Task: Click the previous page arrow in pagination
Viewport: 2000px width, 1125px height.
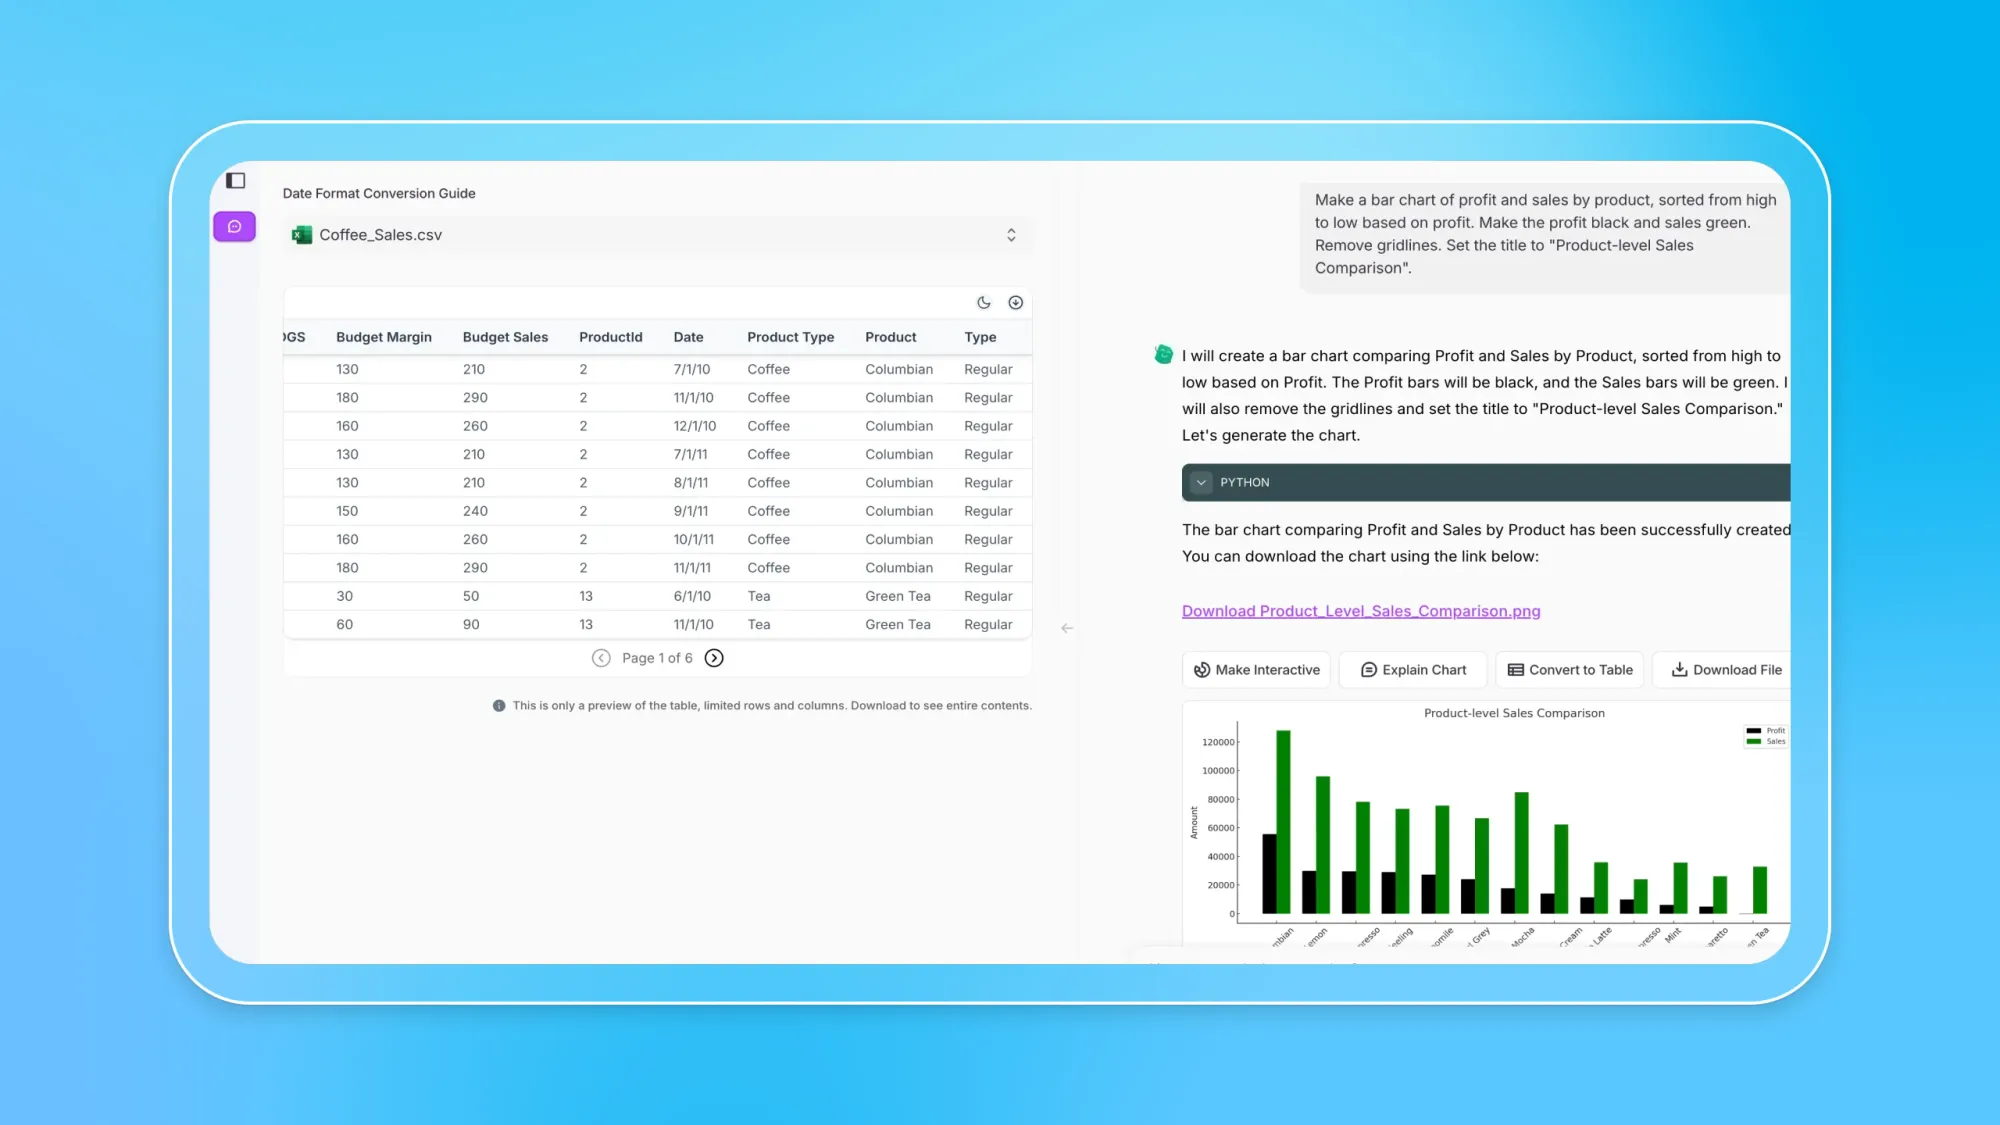Action: pos(601,658)
